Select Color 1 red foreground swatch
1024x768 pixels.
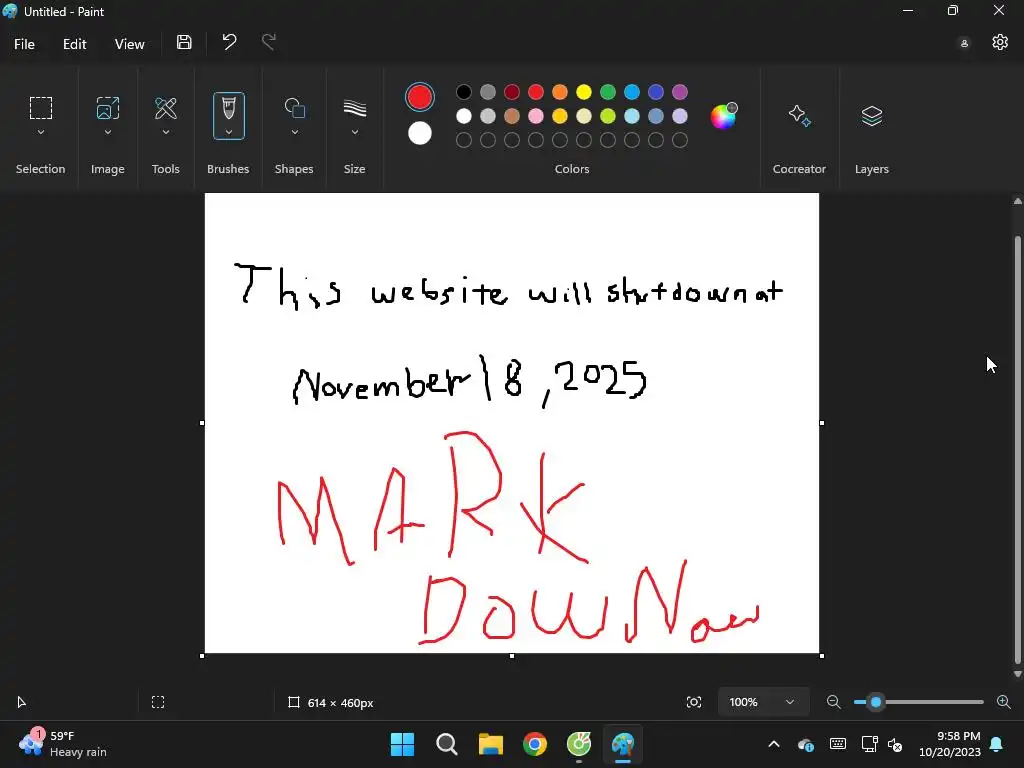pyautogui.click(x=419, y=97)
